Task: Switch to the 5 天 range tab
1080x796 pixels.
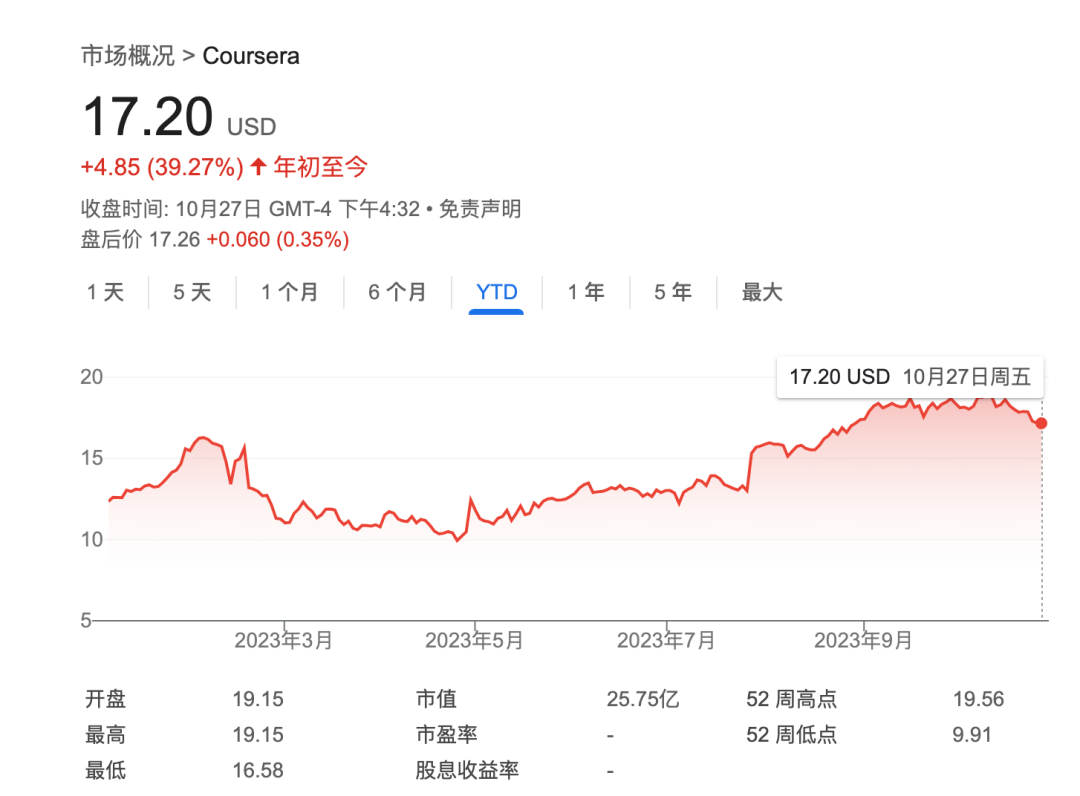Action: tap(192, 292)
